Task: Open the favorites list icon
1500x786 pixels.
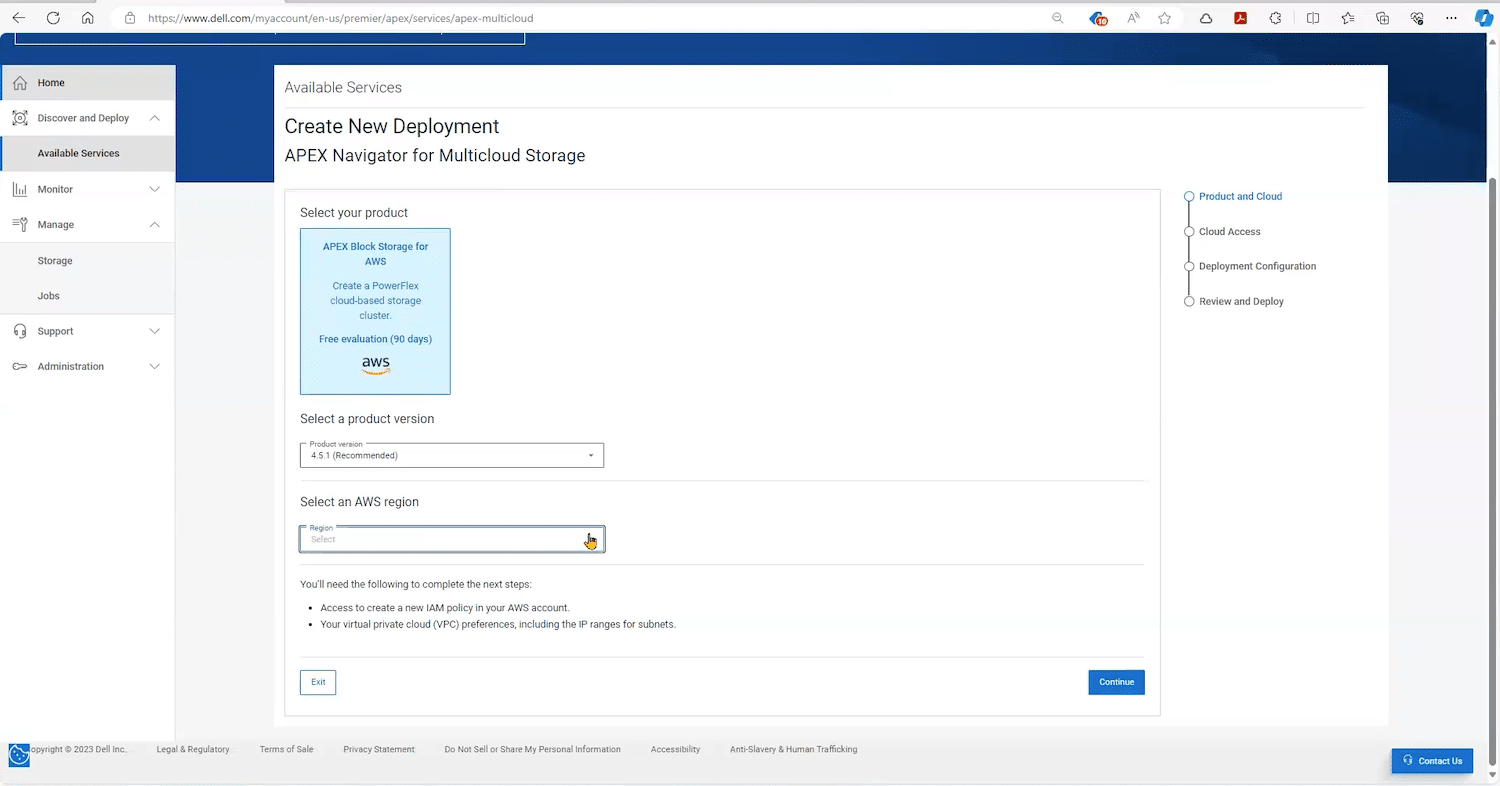Action: tap(1348, 18)
